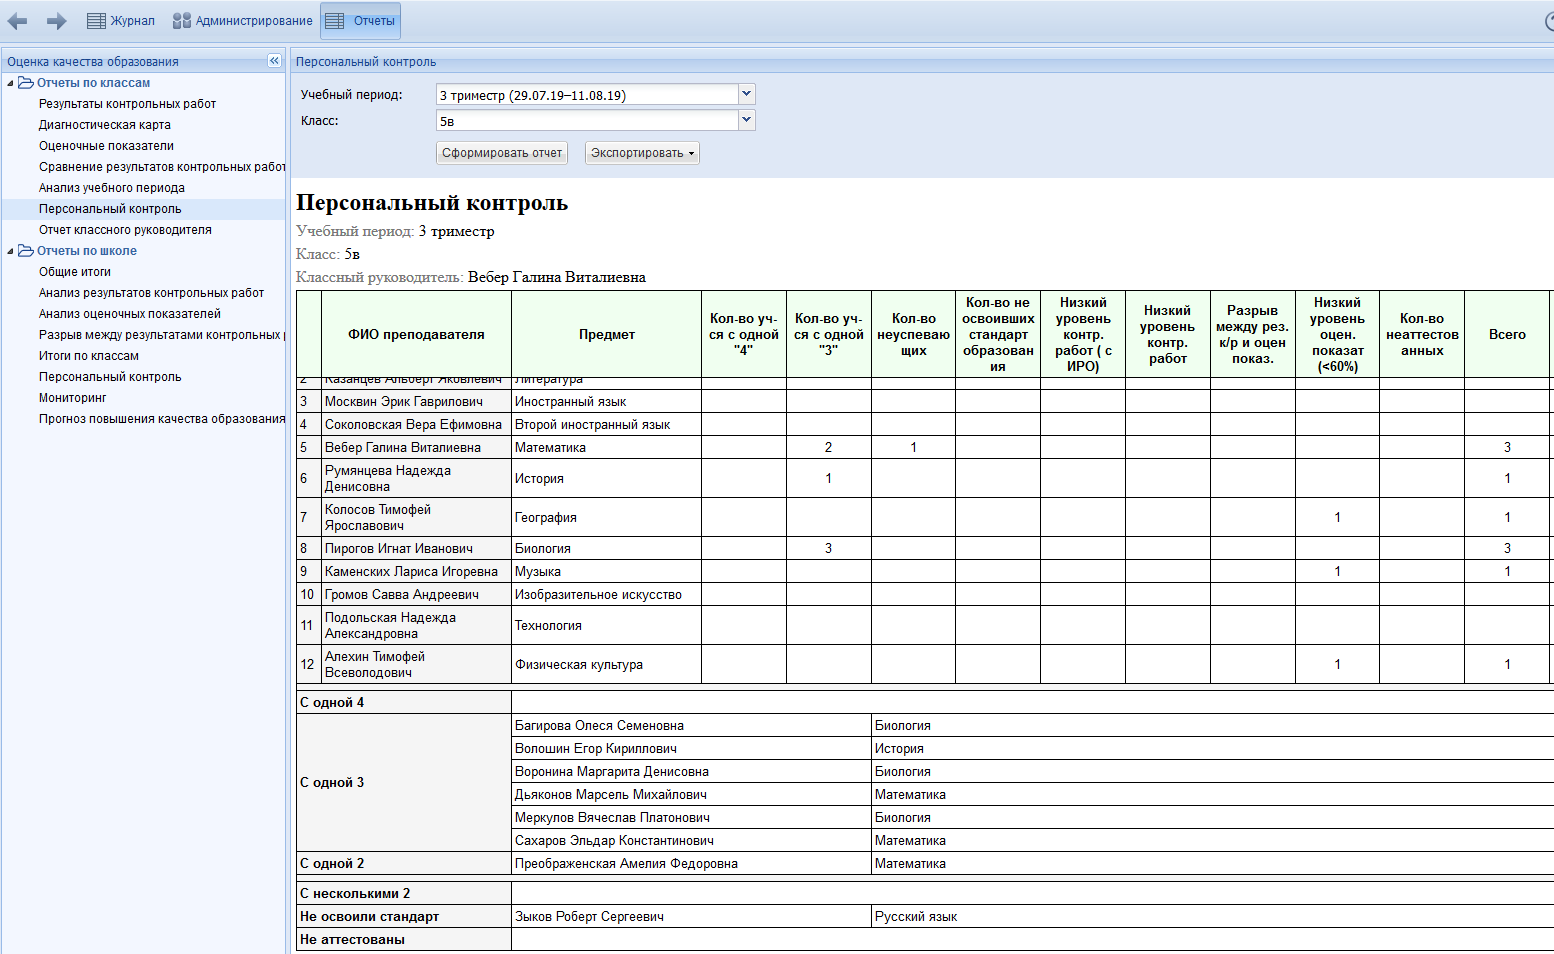1554x954 pixels.
Task: Click the Отчеты по классам folder icon
Action: (26, 83)
